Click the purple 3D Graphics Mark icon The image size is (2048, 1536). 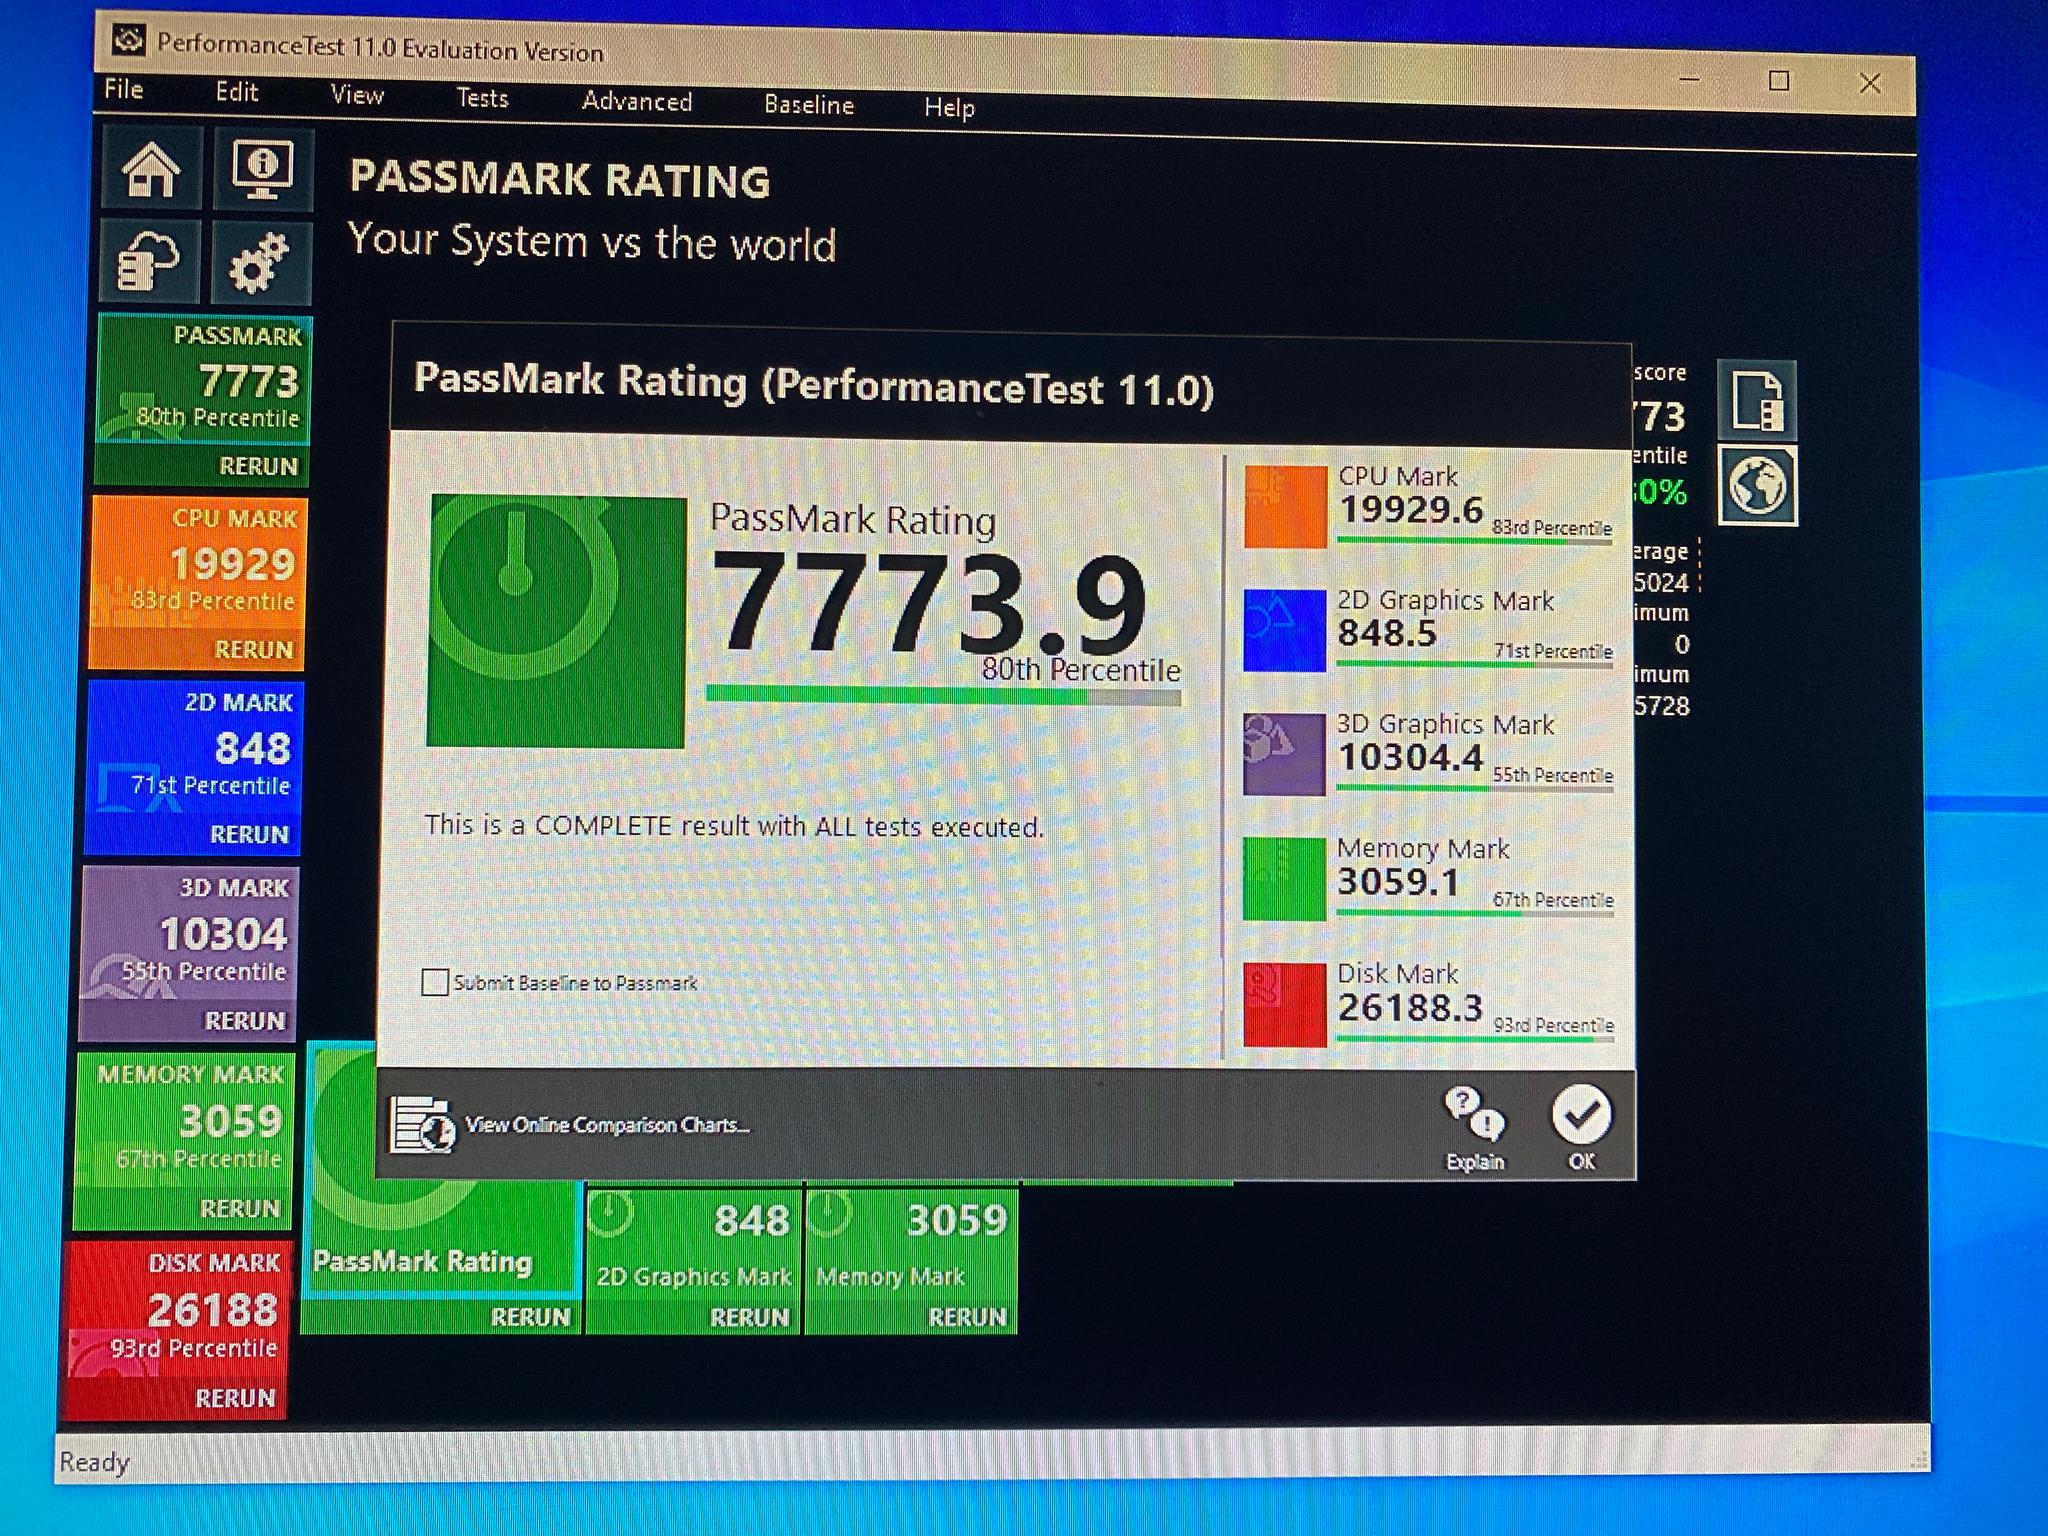pos(1285,754)
